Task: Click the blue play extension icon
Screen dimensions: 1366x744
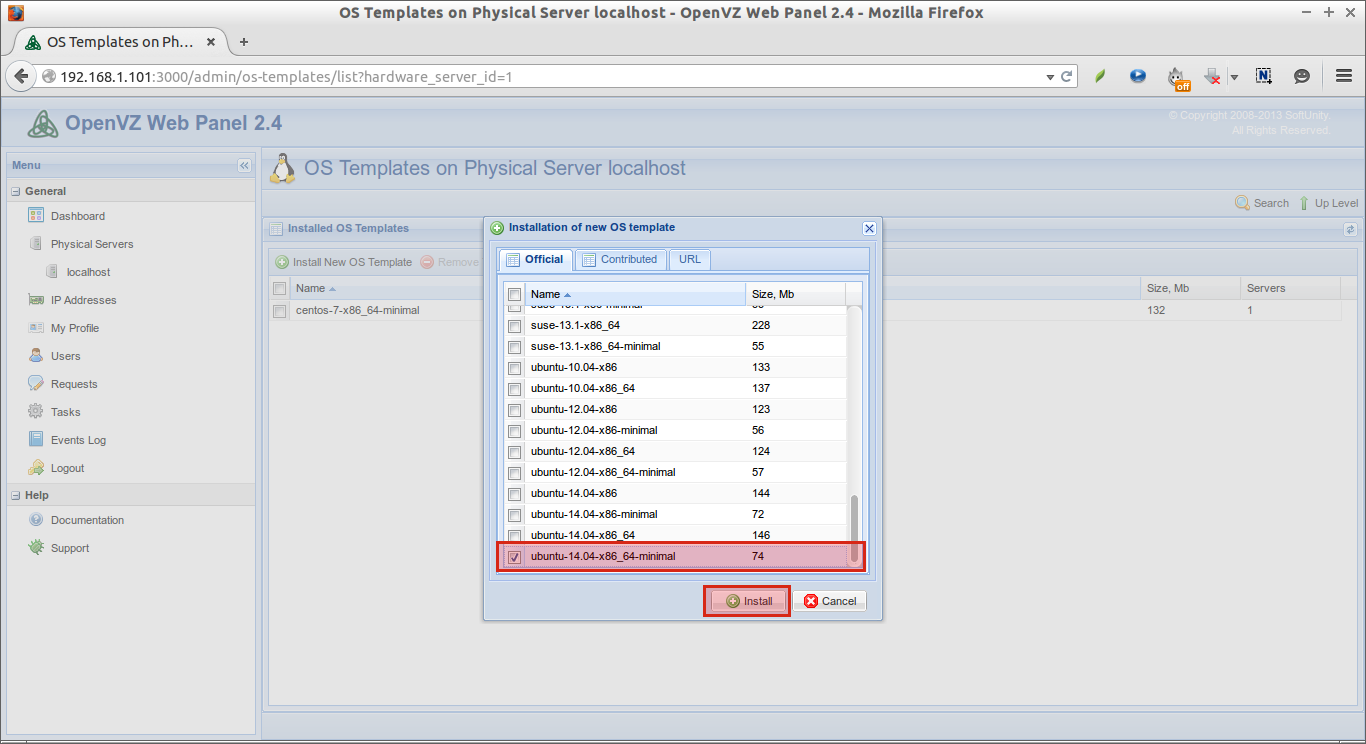Action: coord(1138,76)
